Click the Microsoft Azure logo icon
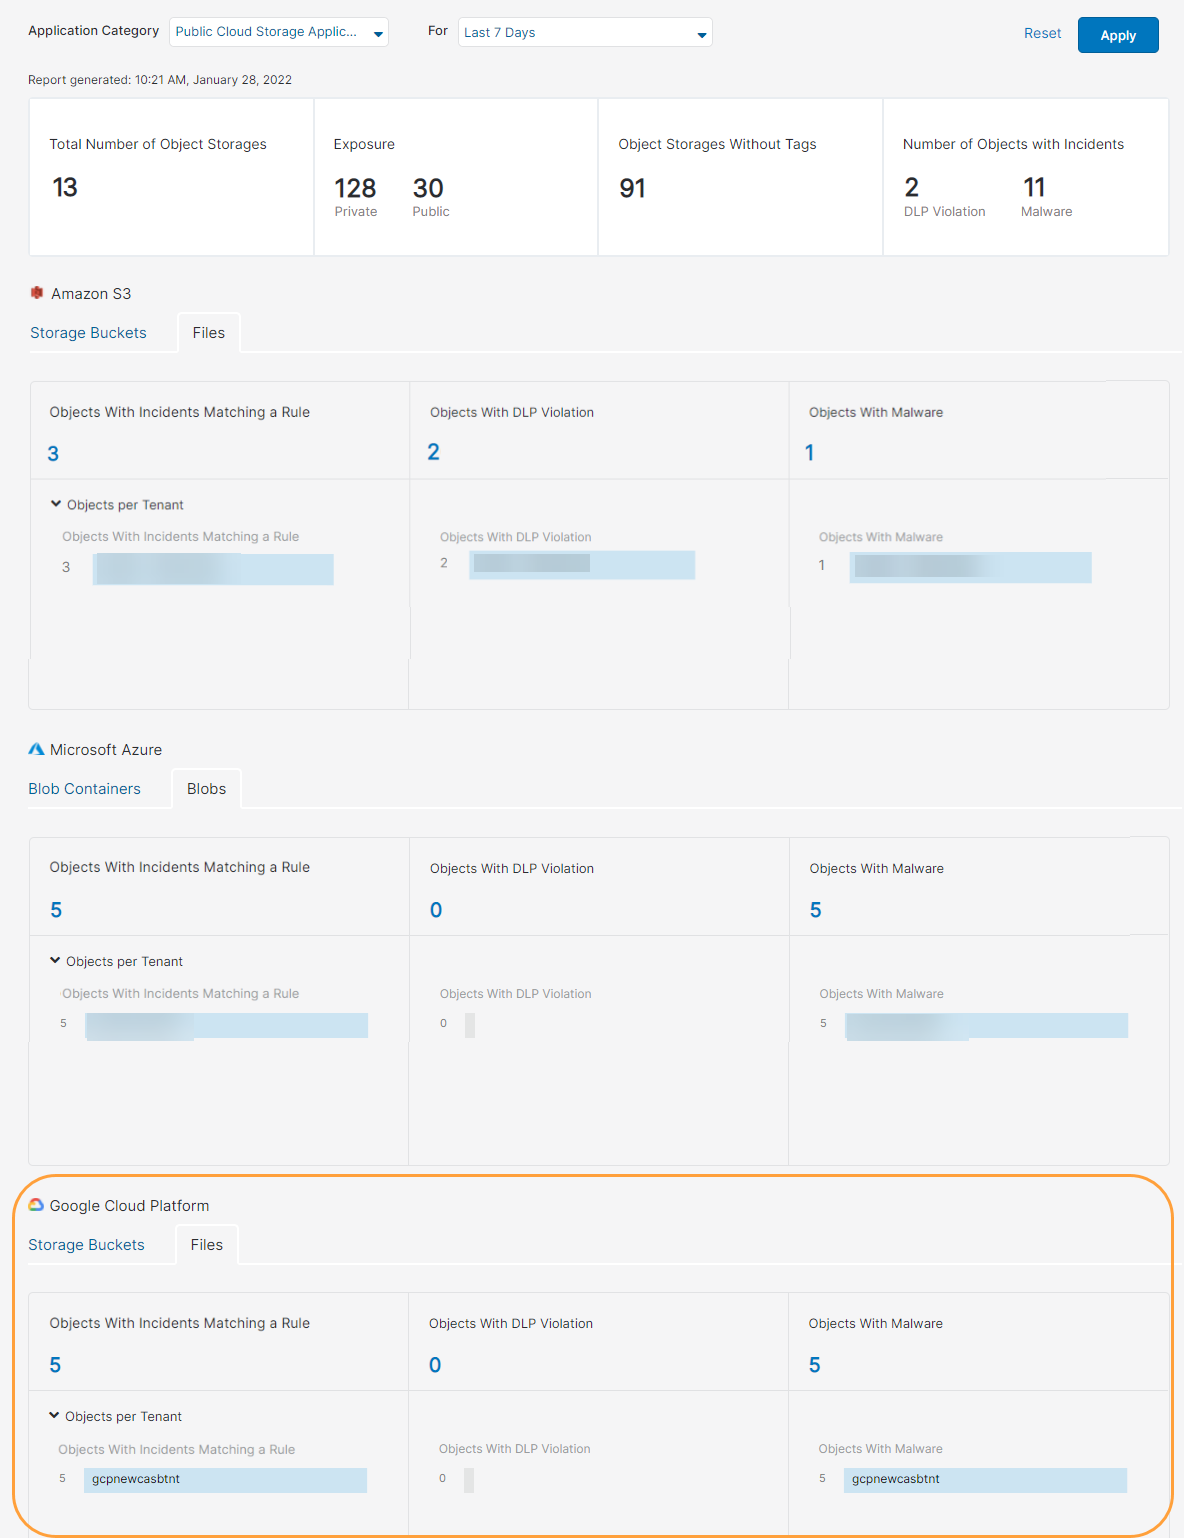This screenshot has height=1538, width=1184. coord(37,748)
